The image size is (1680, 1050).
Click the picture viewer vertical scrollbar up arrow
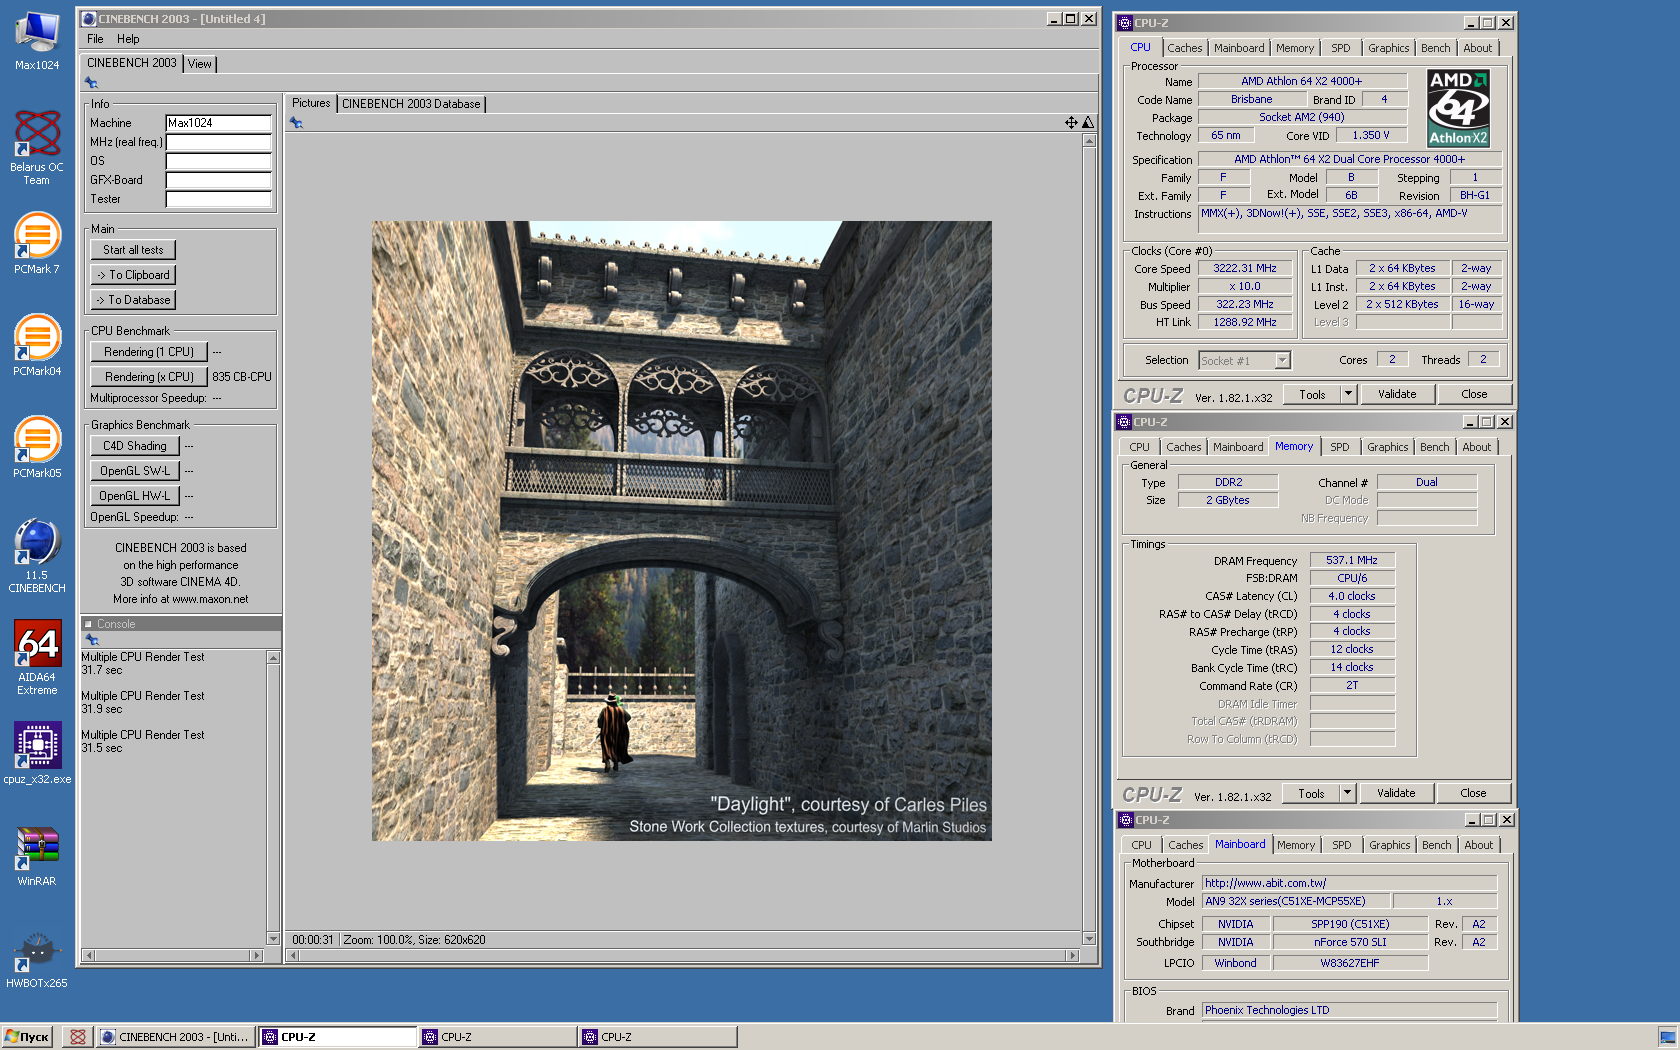1089,141
